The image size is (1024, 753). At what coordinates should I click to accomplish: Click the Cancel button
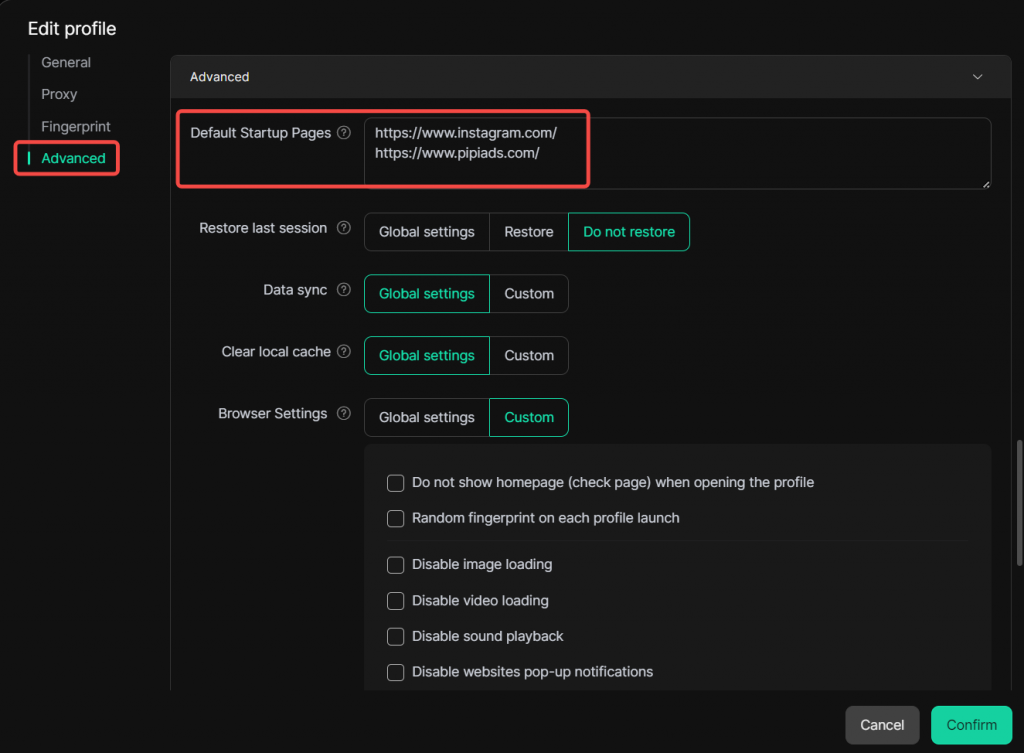(882, 725)
